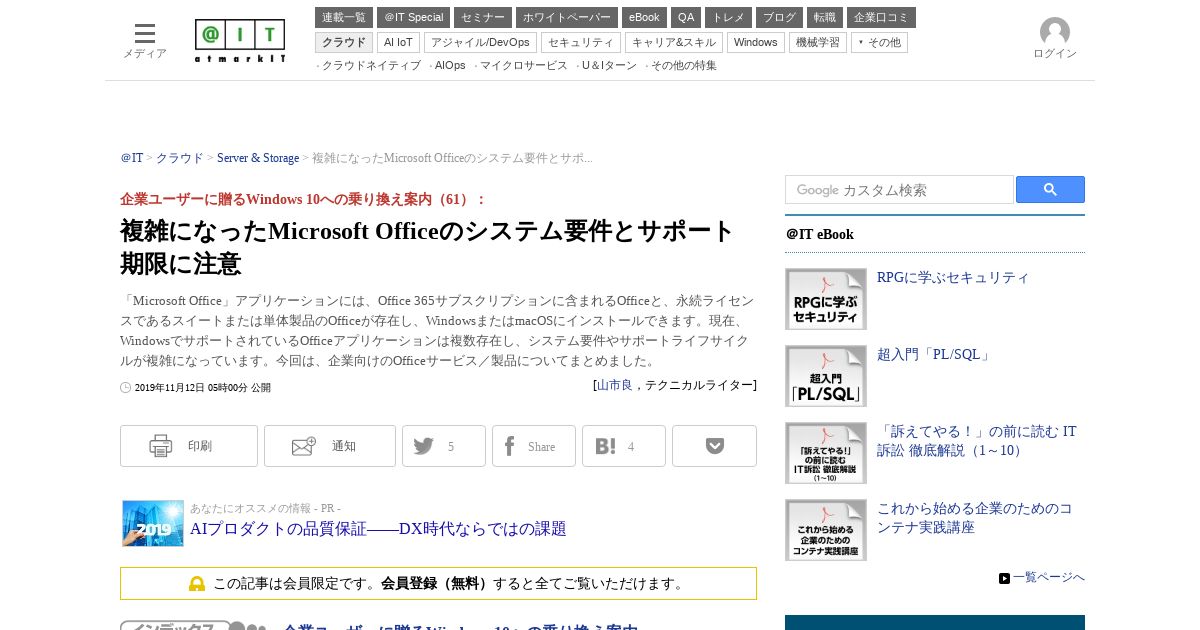
Task: Open これから始める企業のためのコンテナ link
Action: point(975,518)
